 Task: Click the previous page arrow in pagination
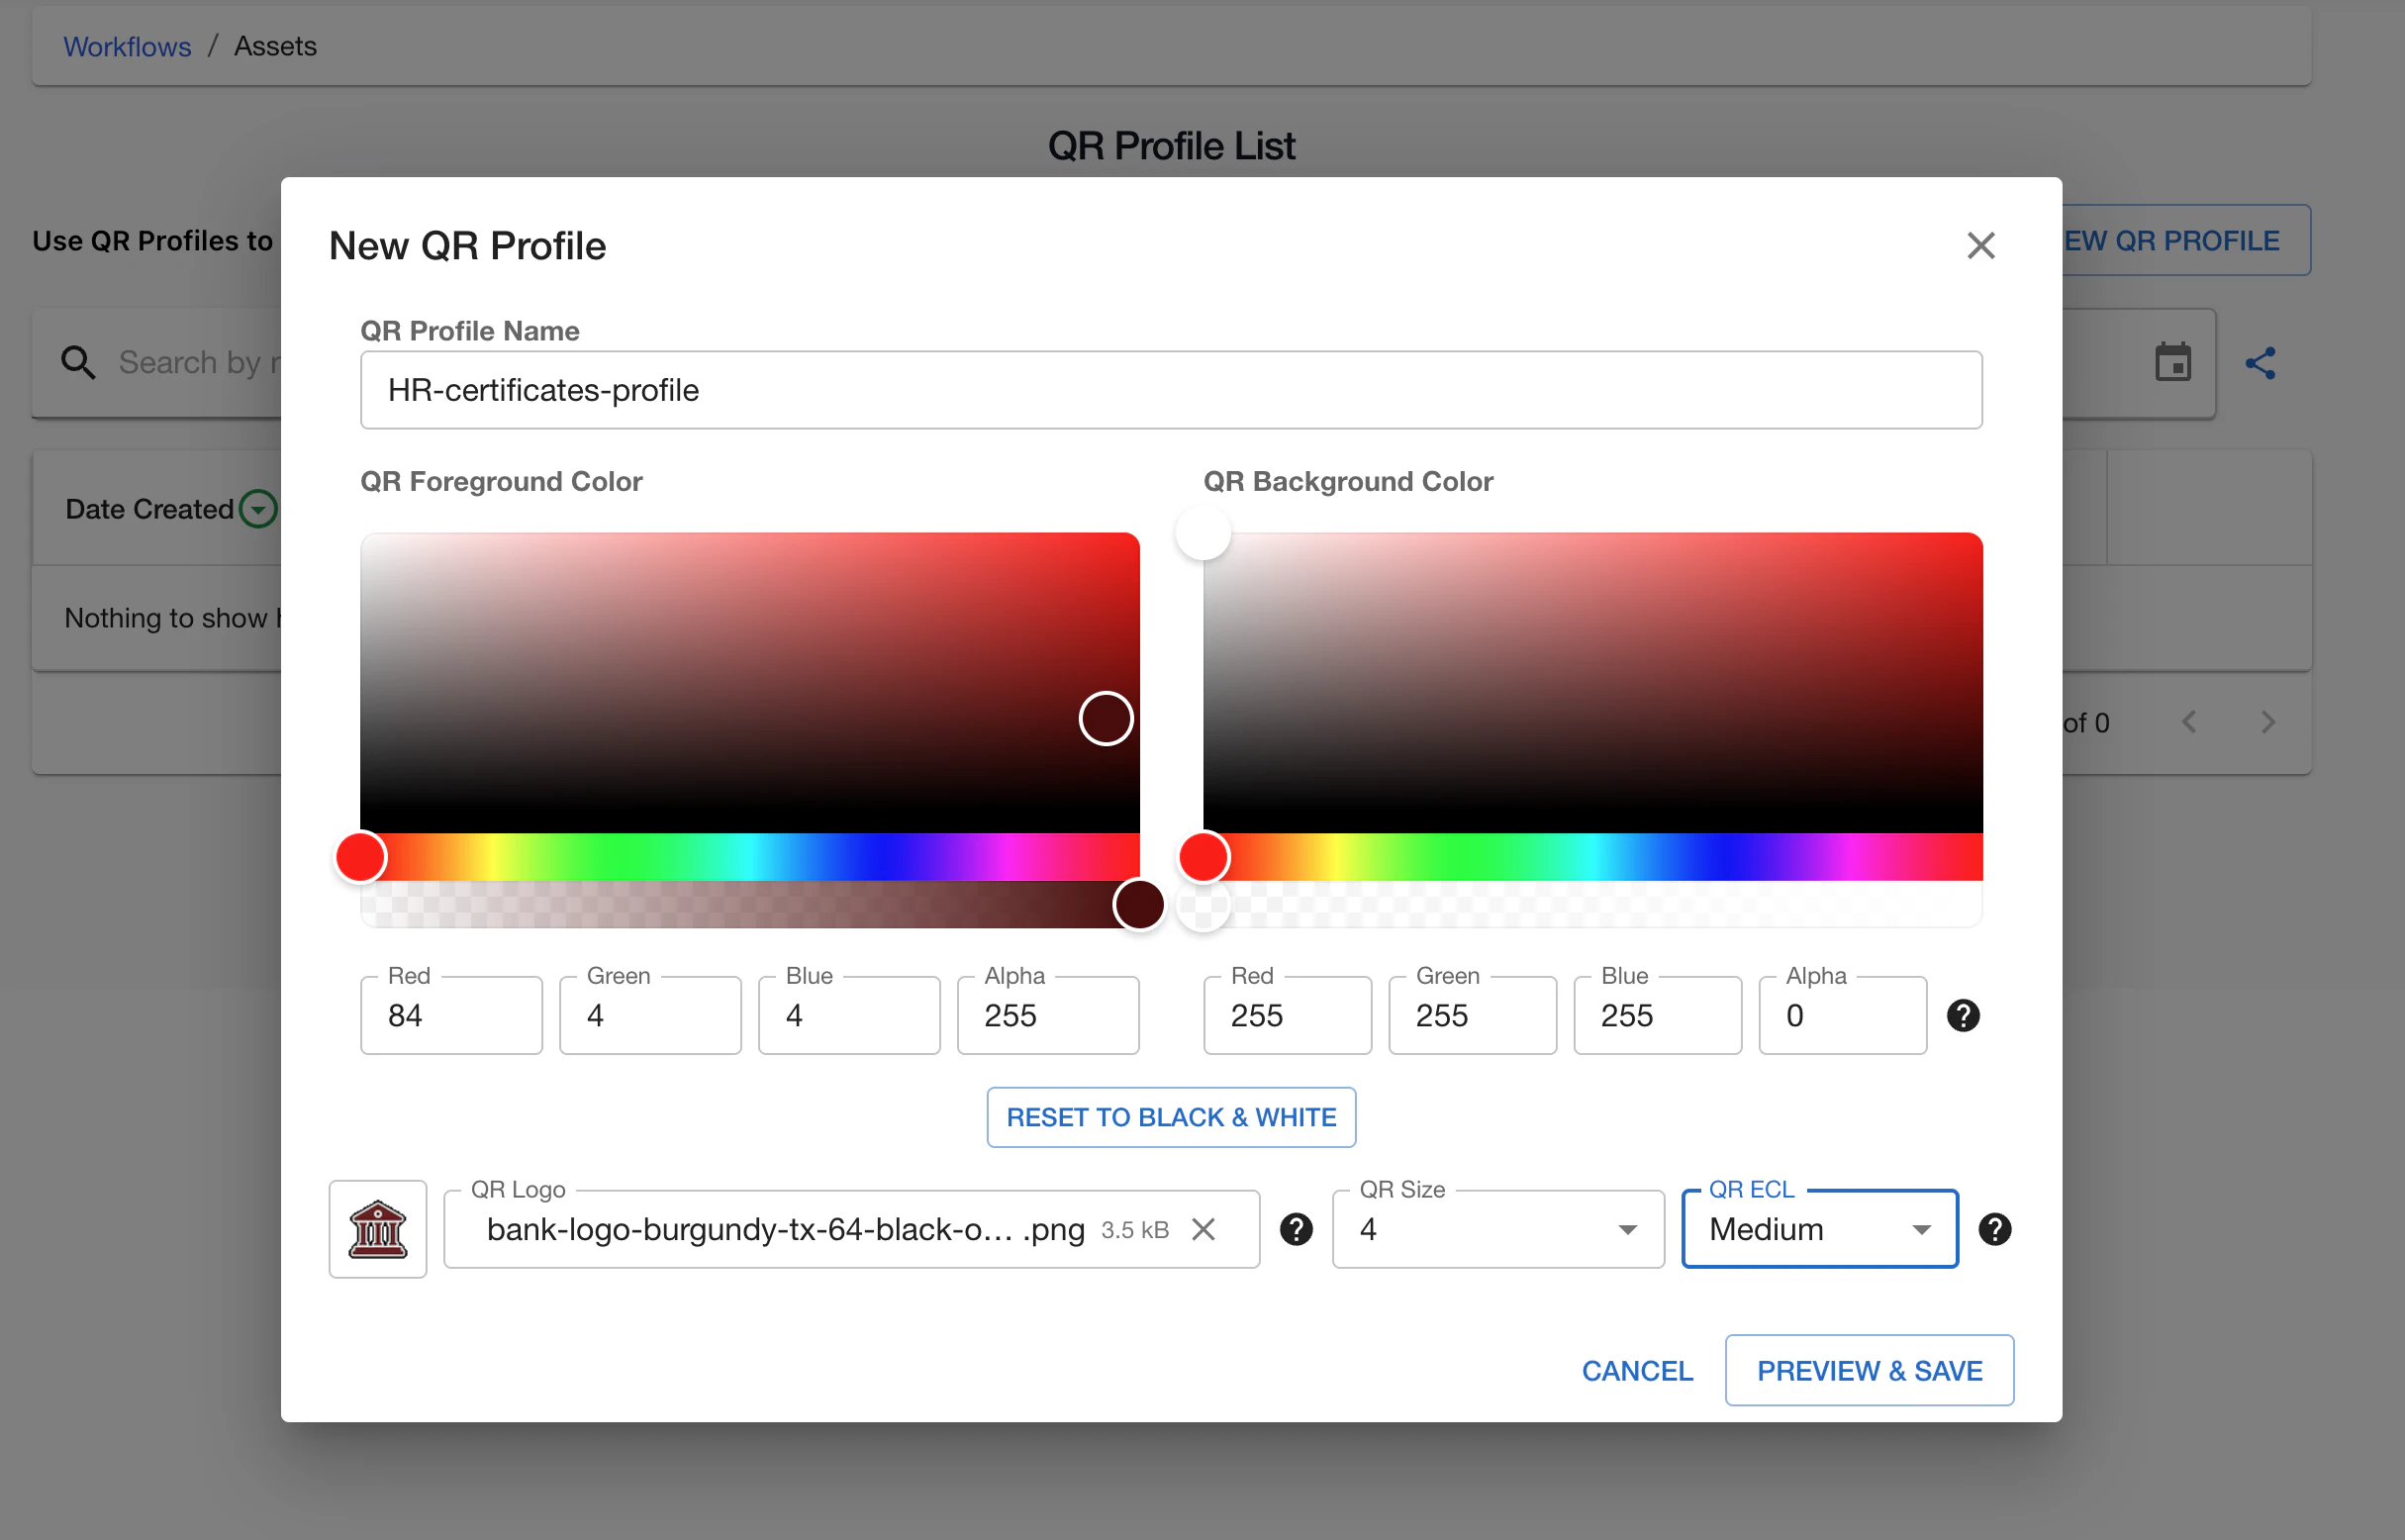pyautogui.click(x=2189, y=721)
